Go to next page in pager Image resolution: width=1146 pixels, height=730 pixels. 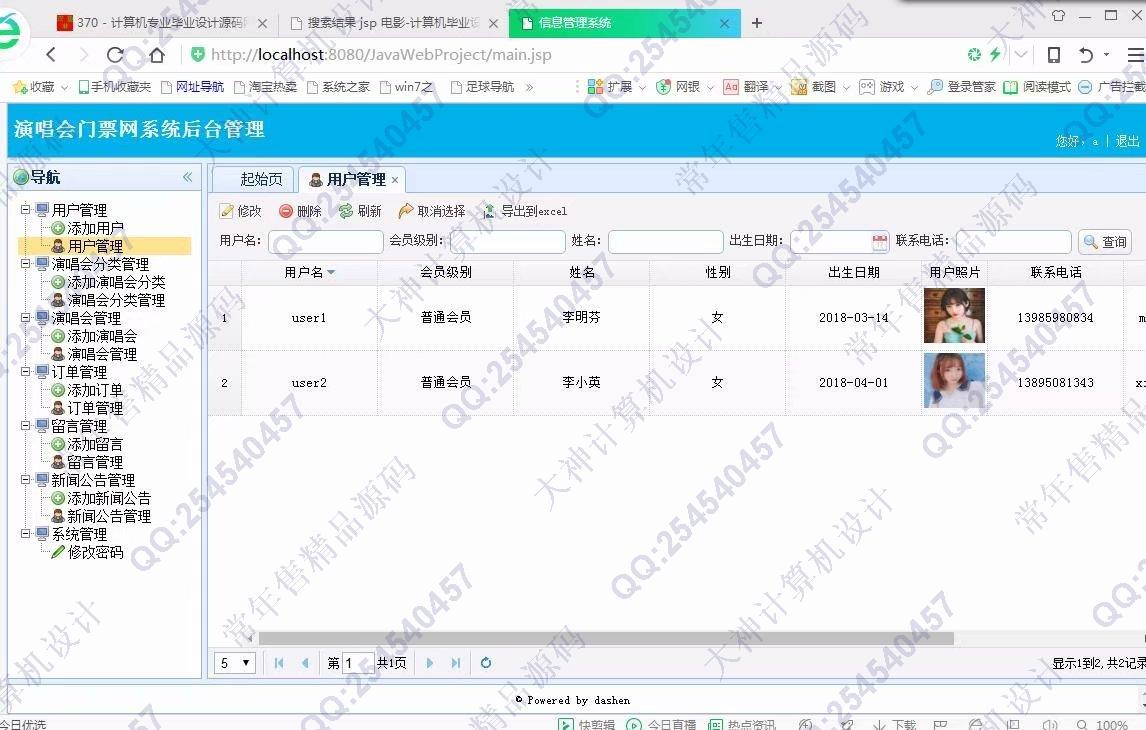pos(430,663)
